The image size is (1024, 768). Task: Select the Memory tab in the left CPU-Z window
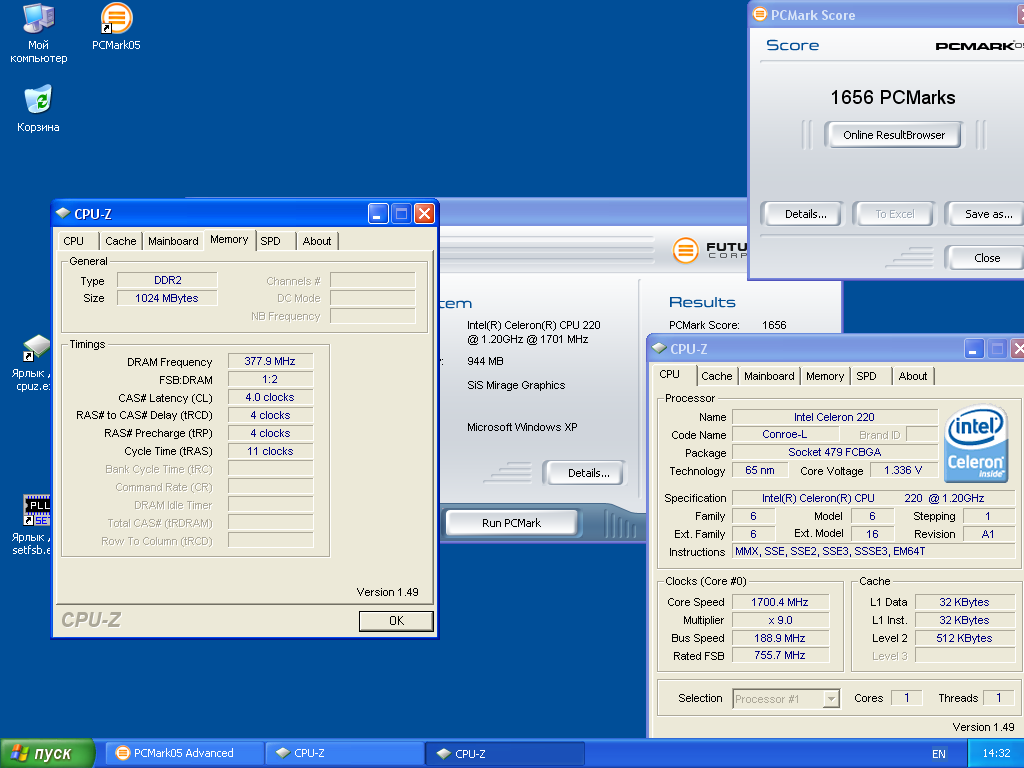pyautogui.click(x=229, y=240)
